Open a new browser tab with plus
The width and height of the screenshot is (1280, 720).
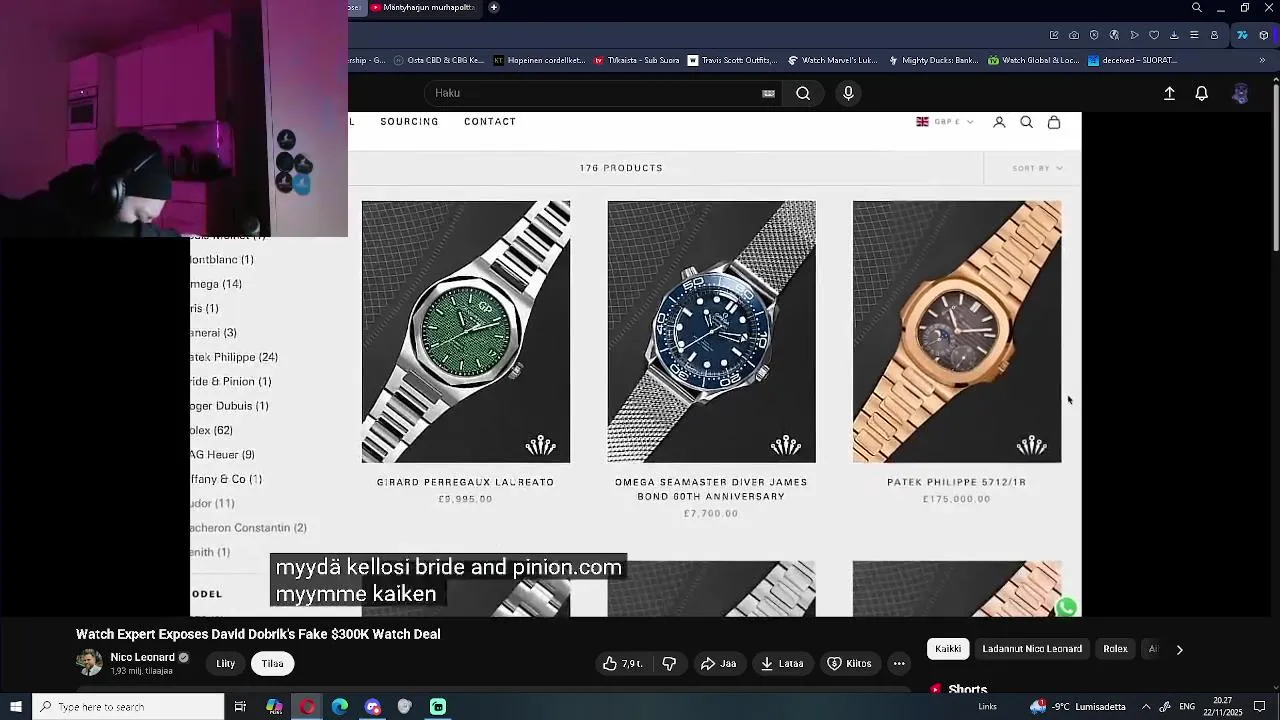(493, 7)
